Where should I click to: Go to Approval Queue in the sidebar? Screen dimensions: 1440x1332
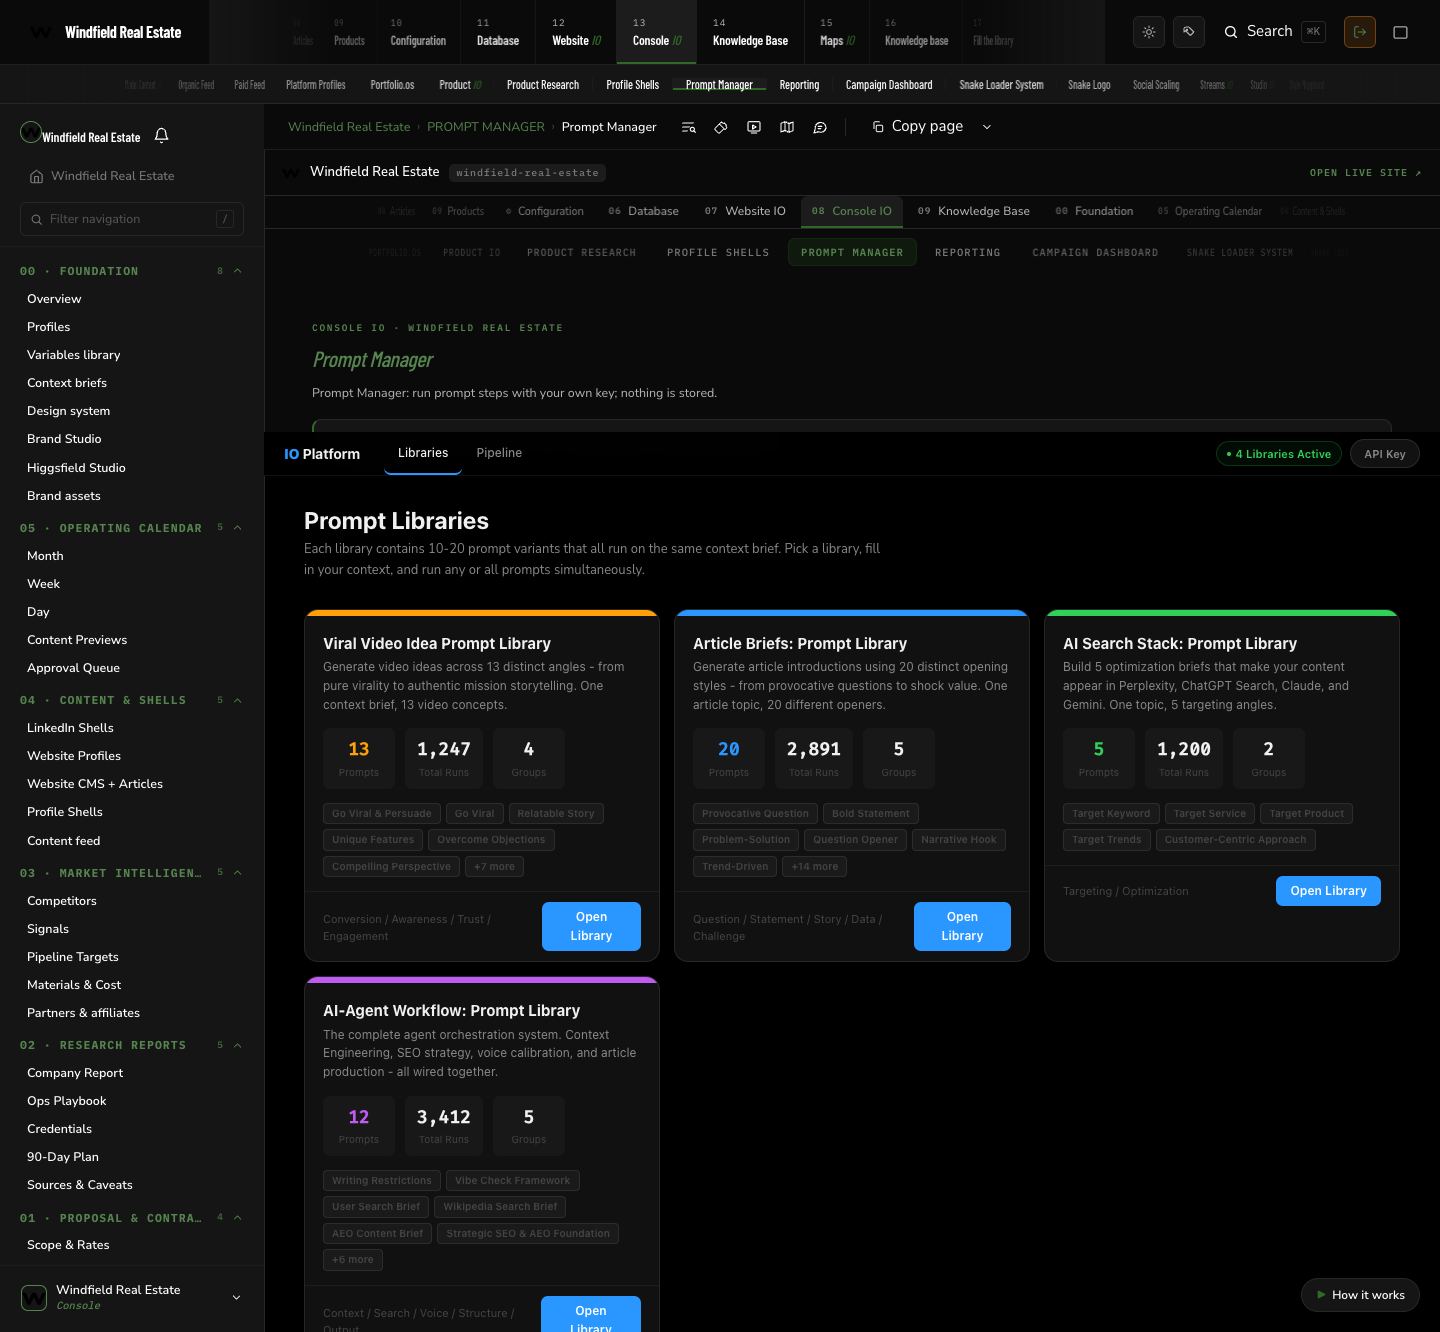73,668
